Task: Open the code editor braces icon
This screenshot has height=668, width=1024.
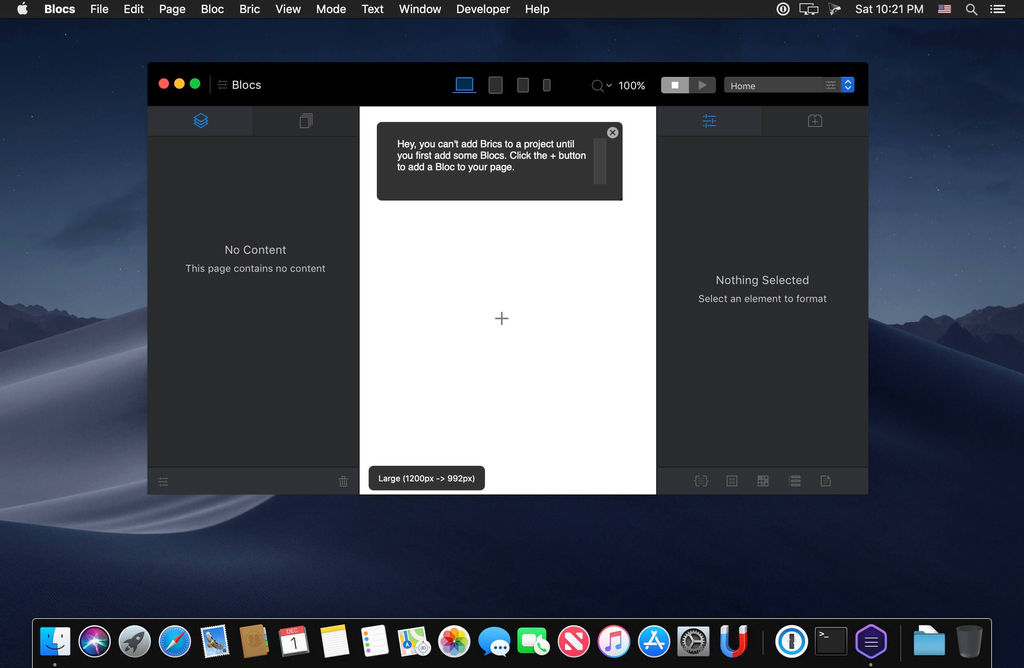Action: (701, 481)
